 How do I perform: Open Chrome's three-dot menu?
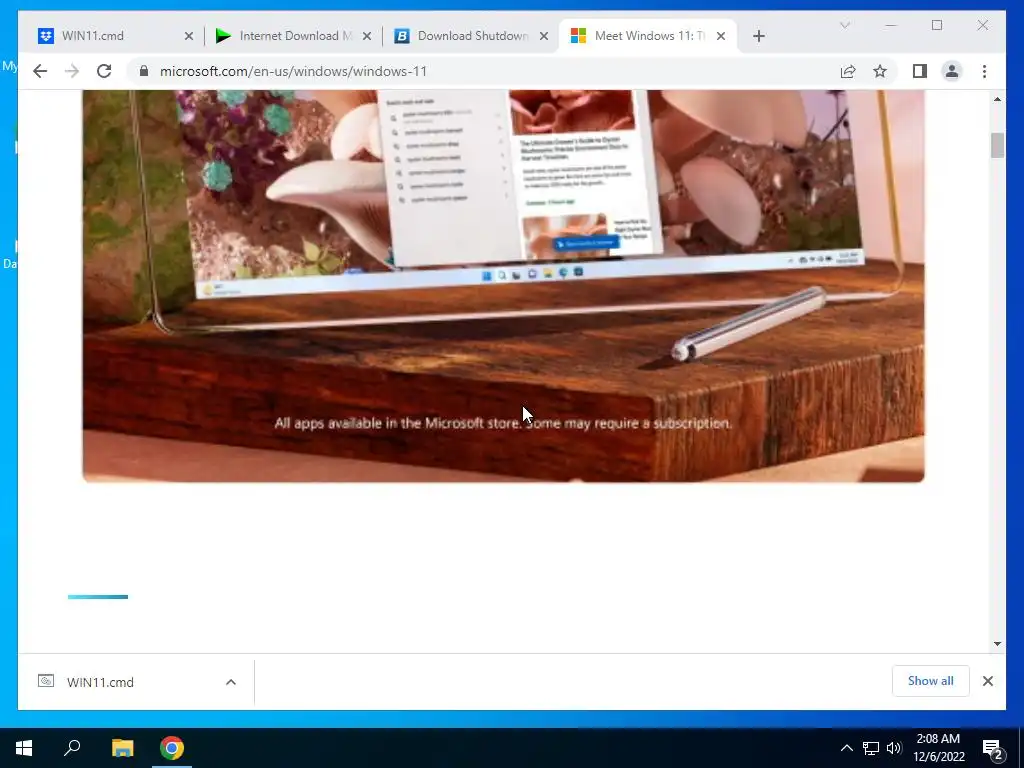click(x=984, y=71)
